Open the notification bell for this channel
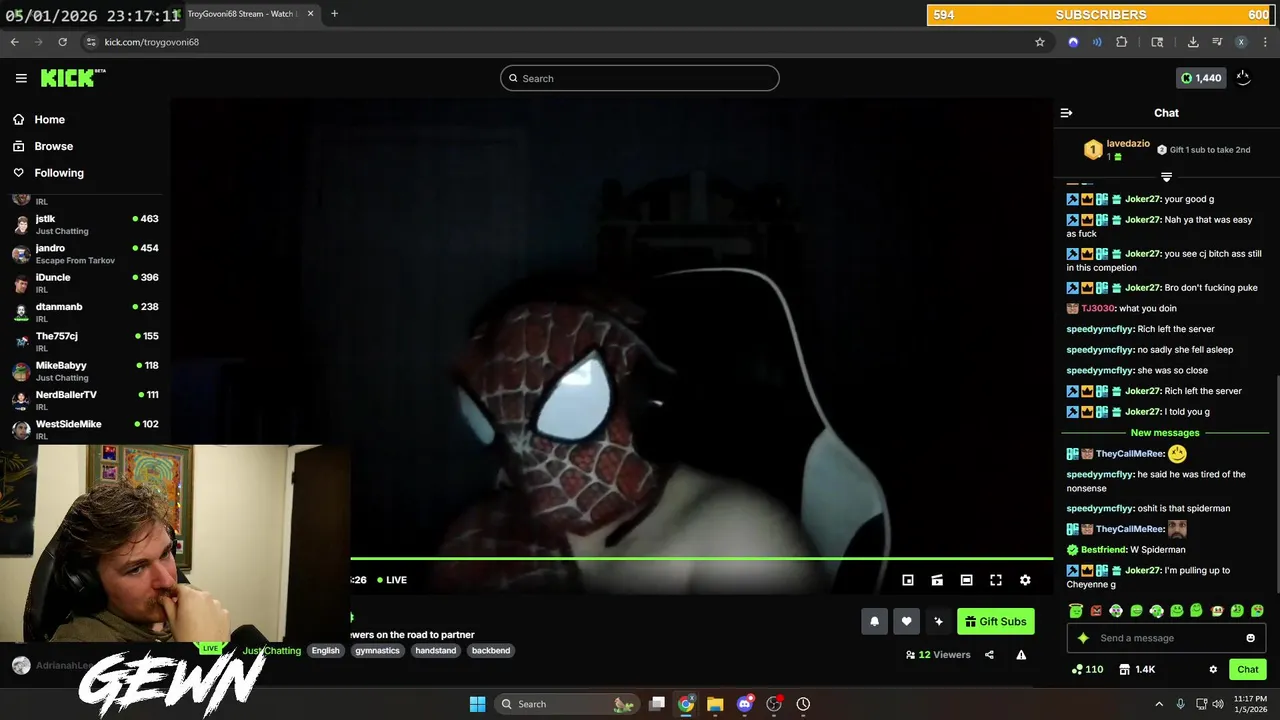The image size is (1280, 720). click(x=874, y=621)
